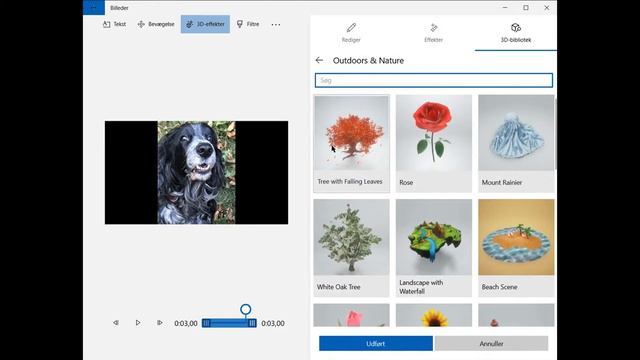Screen dimensions: 640x360
Task: Open the Tekst tool
Action: tap(114, 24)
